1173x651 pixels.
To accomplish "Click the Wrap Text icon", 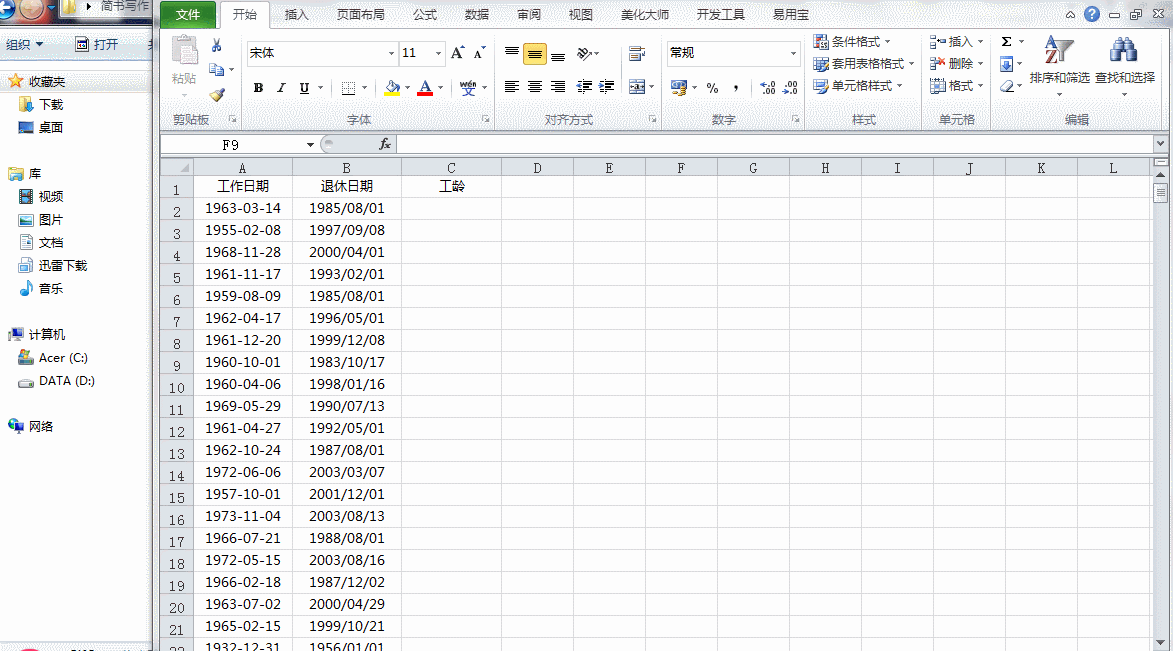I will 637,53.
